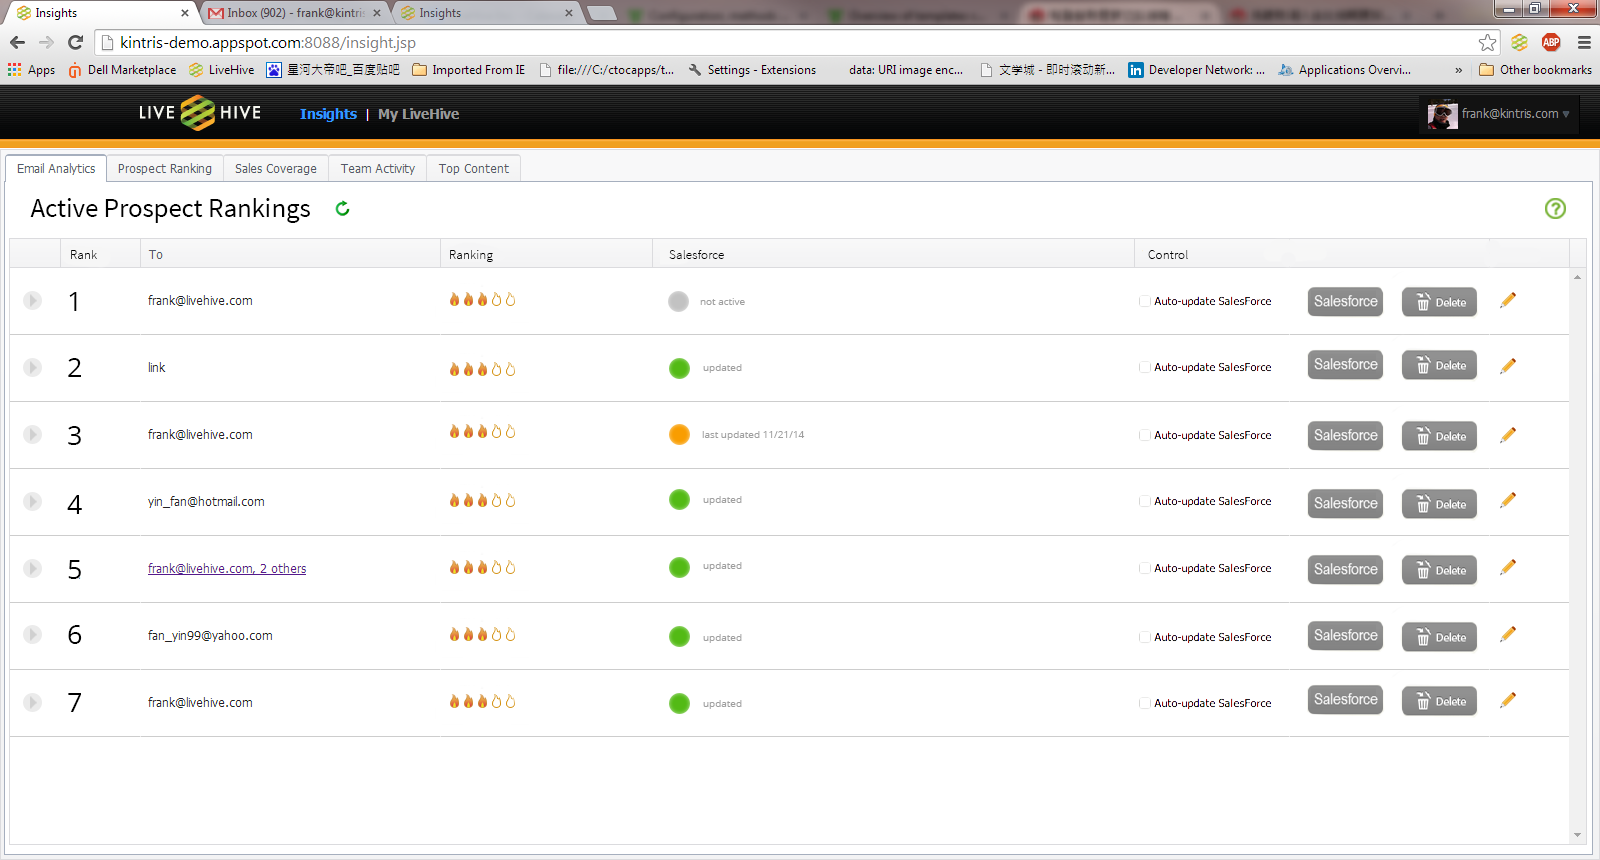Screen dimensions: 1600x860
Task: Open the Top Content tab
Action: click(474, 168)
